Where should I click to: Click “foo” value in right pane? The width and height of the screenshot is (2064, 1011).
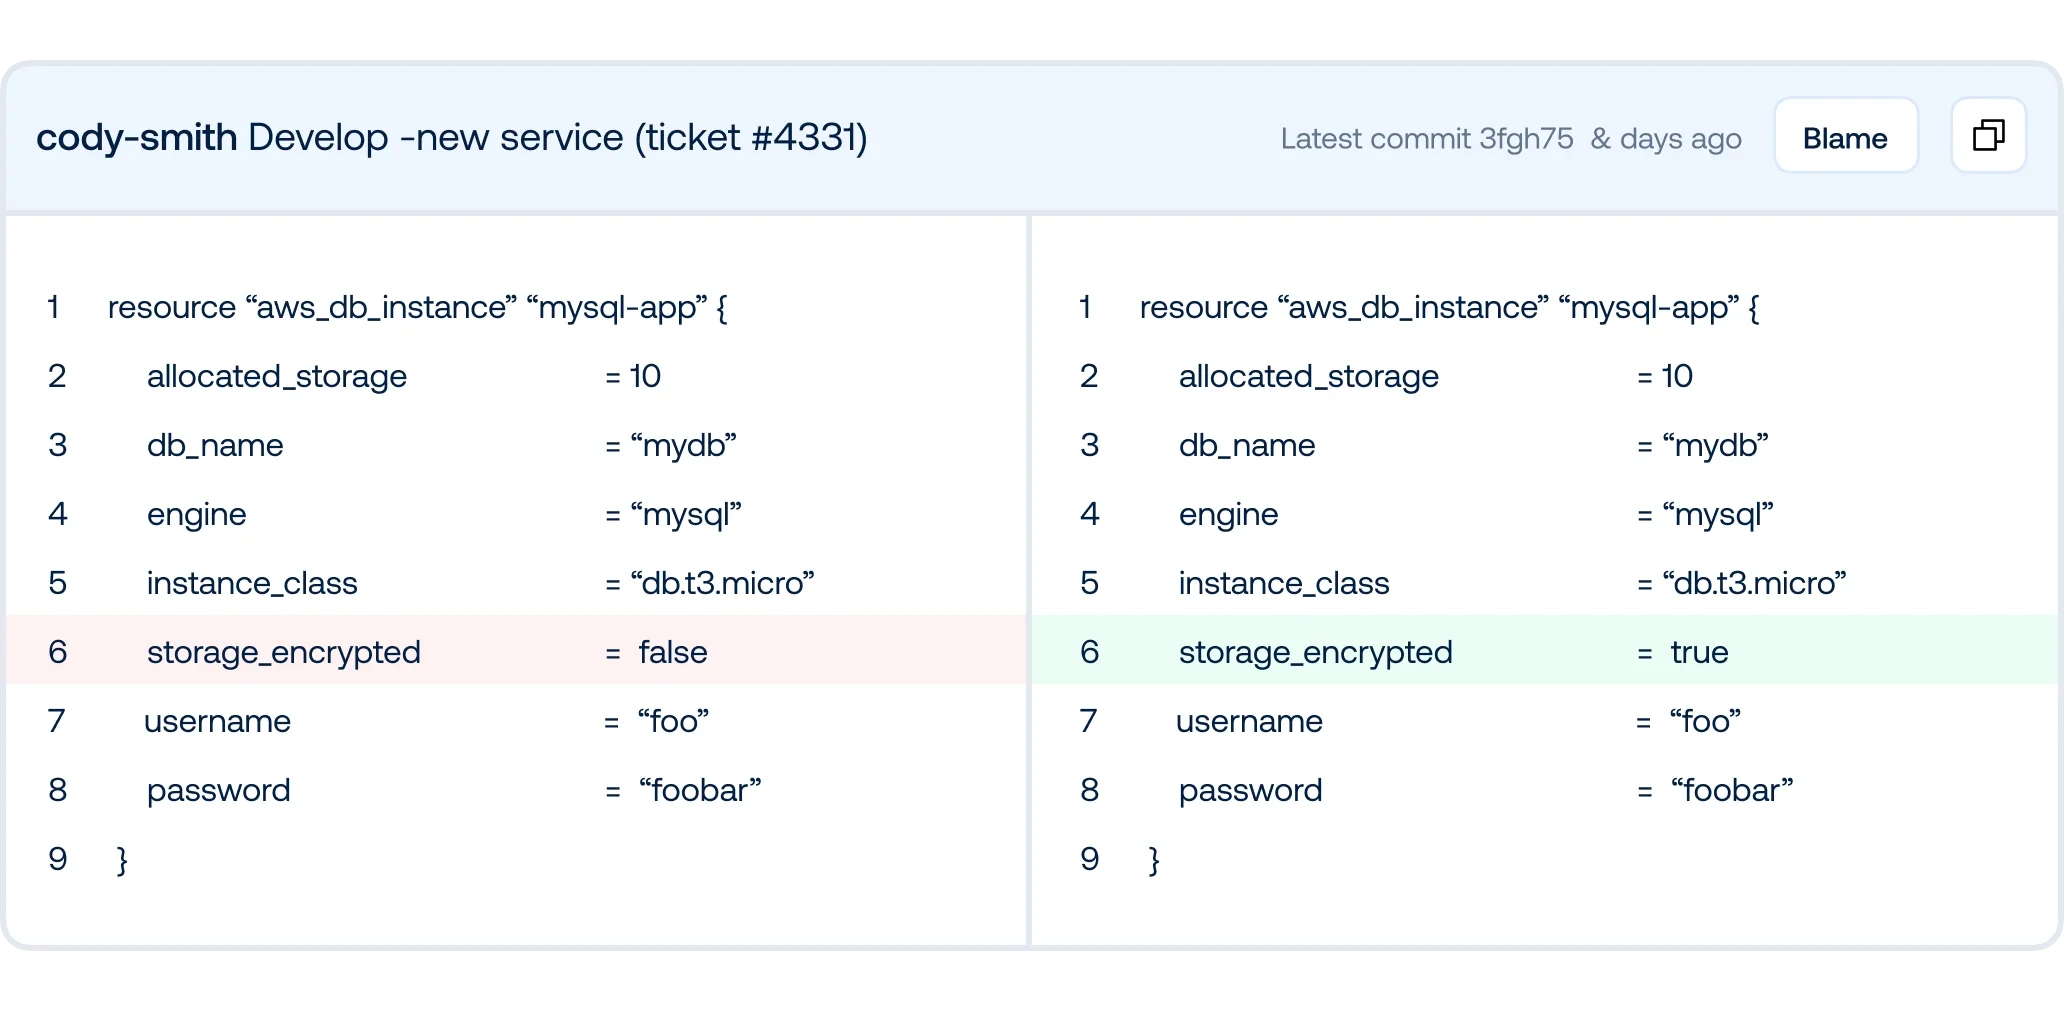pyautogui.click(x=1706, y=721)
